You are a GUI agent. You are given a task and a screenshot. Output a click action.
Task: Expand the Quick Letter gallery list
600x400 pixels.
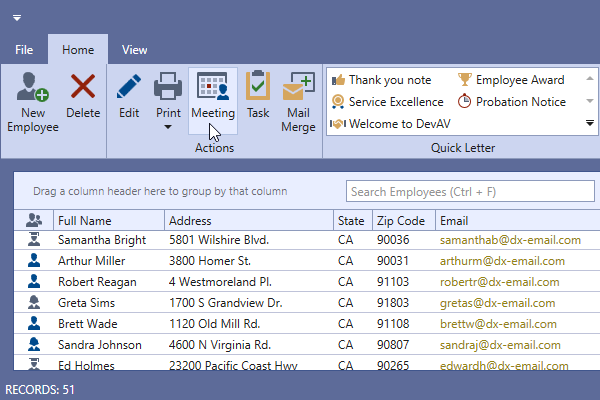tap(590, 123)
